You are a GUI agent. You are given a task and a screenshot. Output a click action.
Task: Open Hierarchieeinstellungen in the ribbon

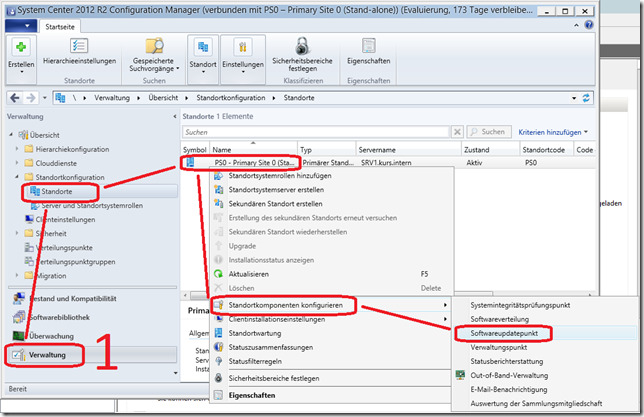click(x=79, y=52)
